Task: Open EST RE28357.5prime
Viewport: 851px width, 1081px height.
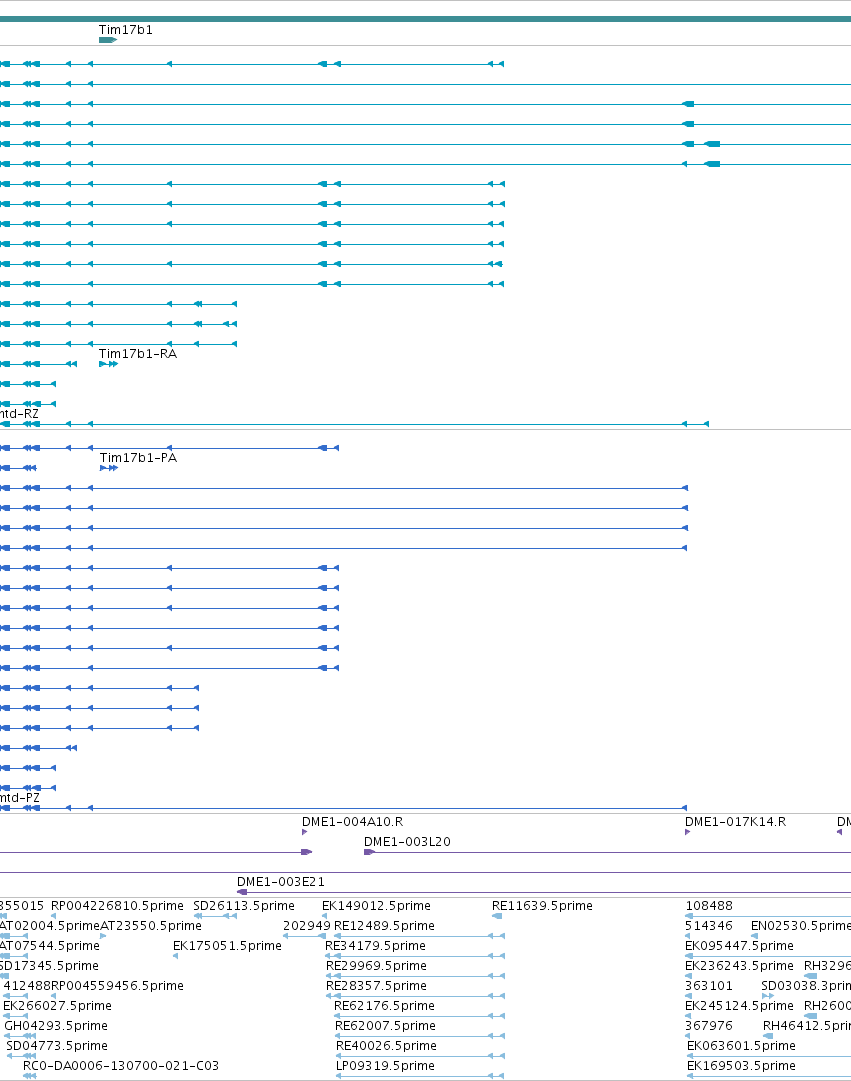Action: click(376, 986)
